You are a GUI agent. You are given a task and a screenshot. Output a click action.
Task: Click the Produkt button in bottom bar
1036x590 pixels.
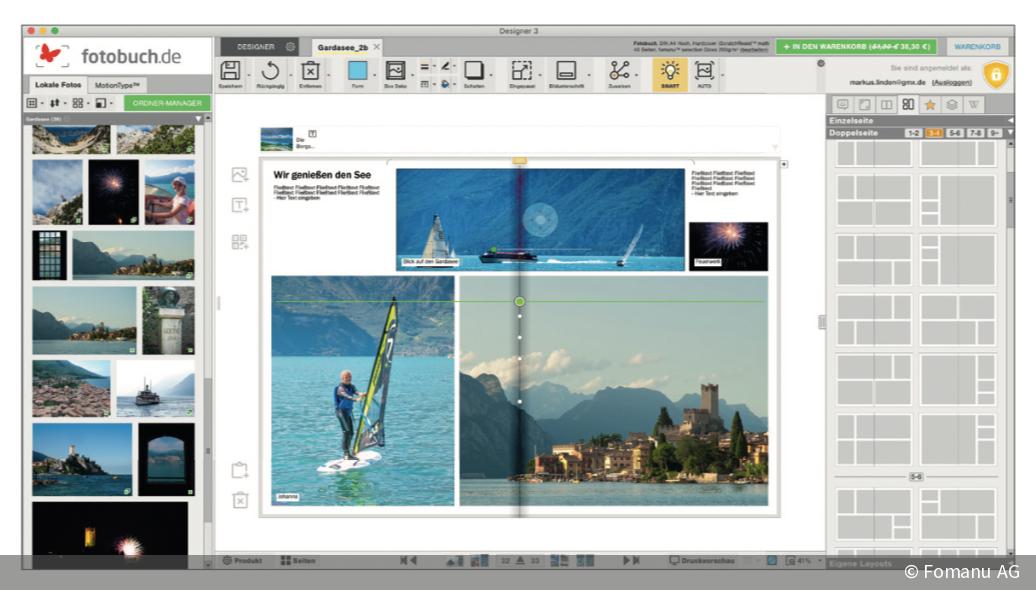[x=242, y=560]
